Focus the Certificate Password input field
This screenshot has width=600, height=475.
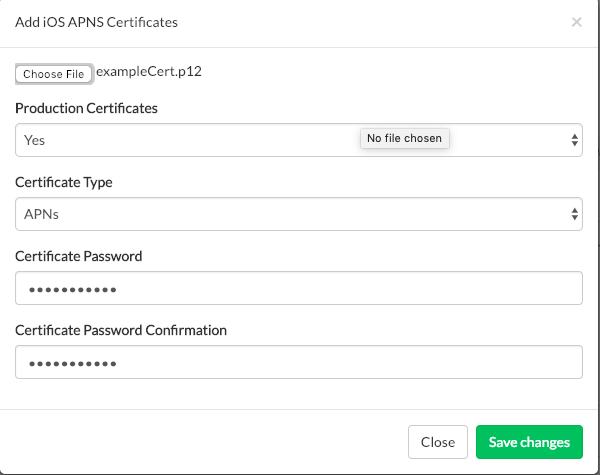(x=298, y=289)
